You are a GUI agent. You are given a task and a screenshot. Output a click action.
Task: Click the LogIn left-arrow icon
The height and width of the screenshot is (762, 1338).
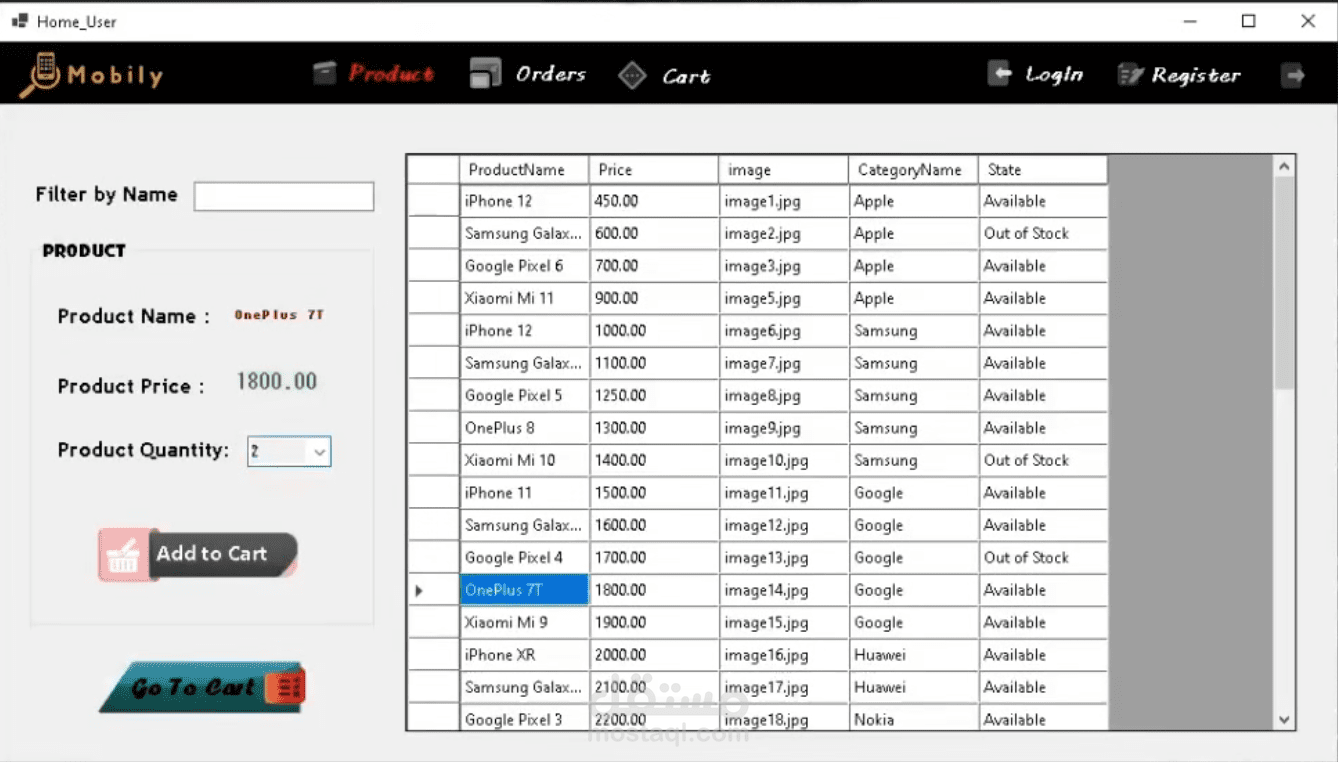click(998, 72)
